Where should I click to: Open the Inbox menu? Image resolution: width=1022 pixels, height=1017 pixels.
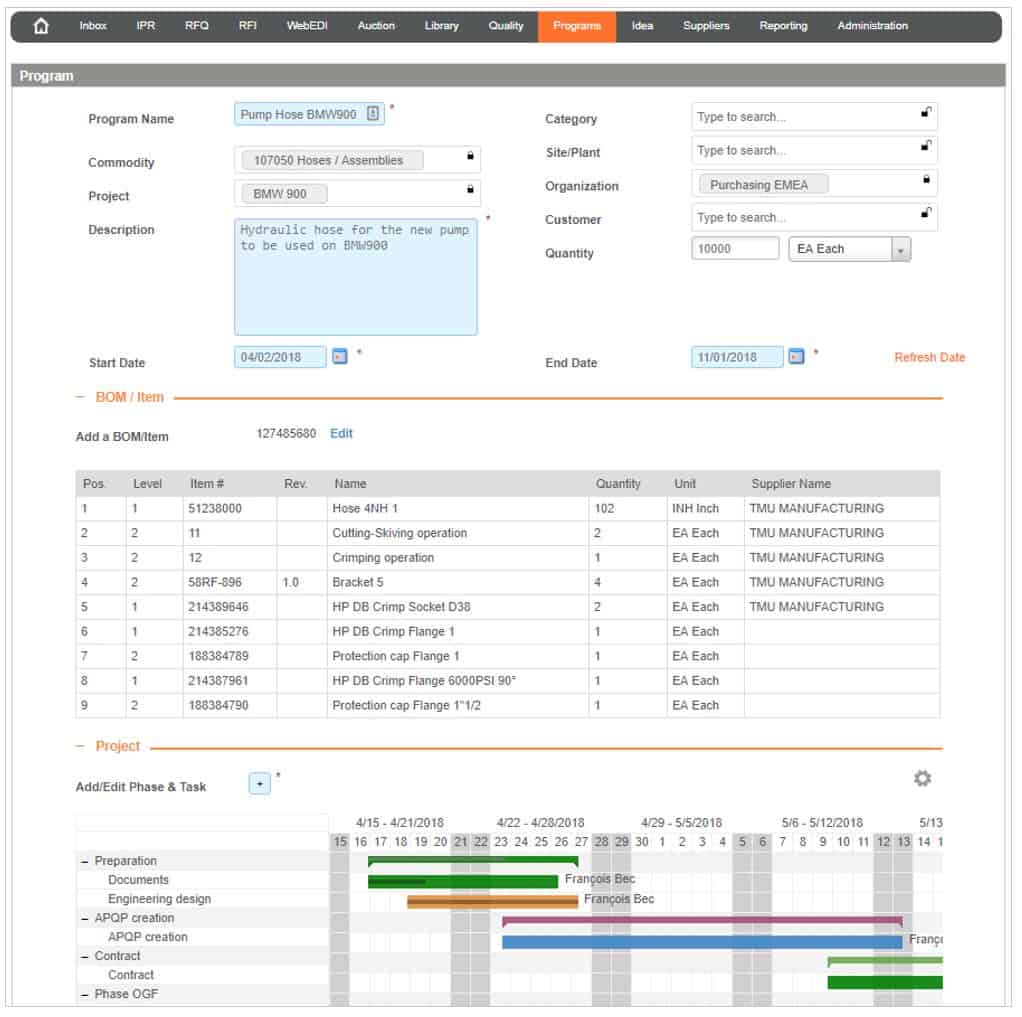[93, 26]
